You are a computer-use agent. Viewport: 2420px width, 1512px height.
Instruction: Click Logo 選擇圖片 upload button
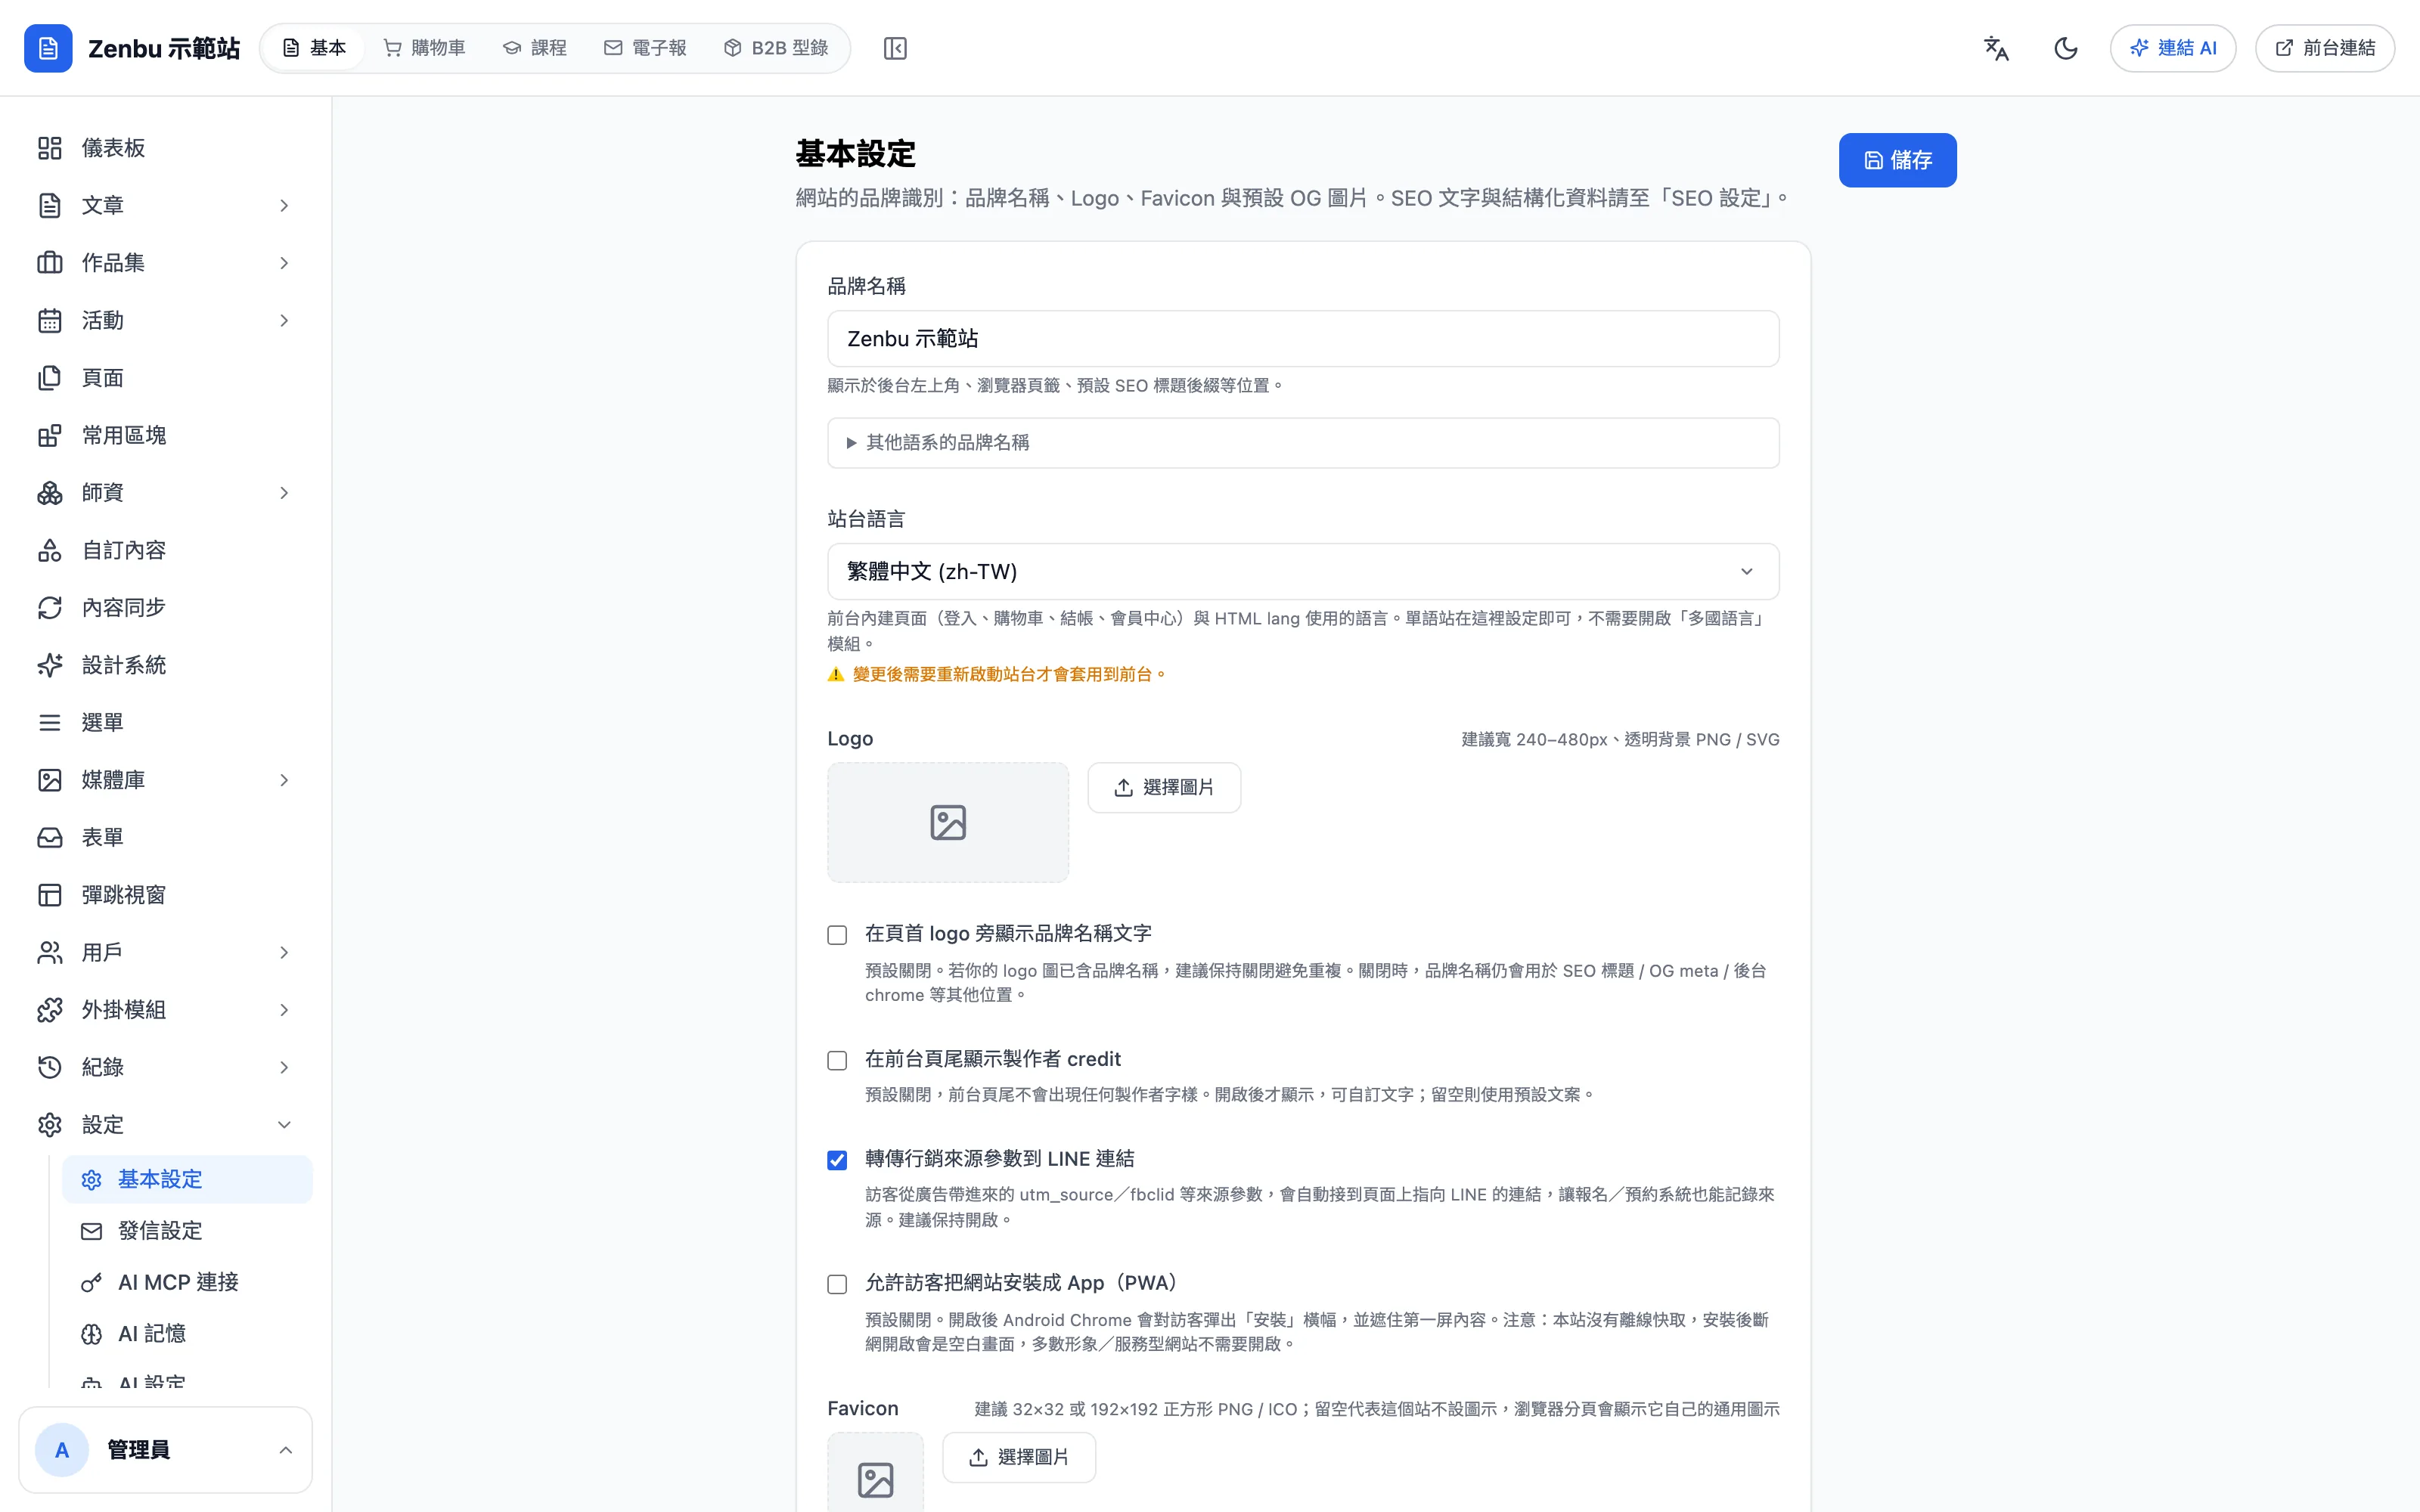(x=1164, y=788)
